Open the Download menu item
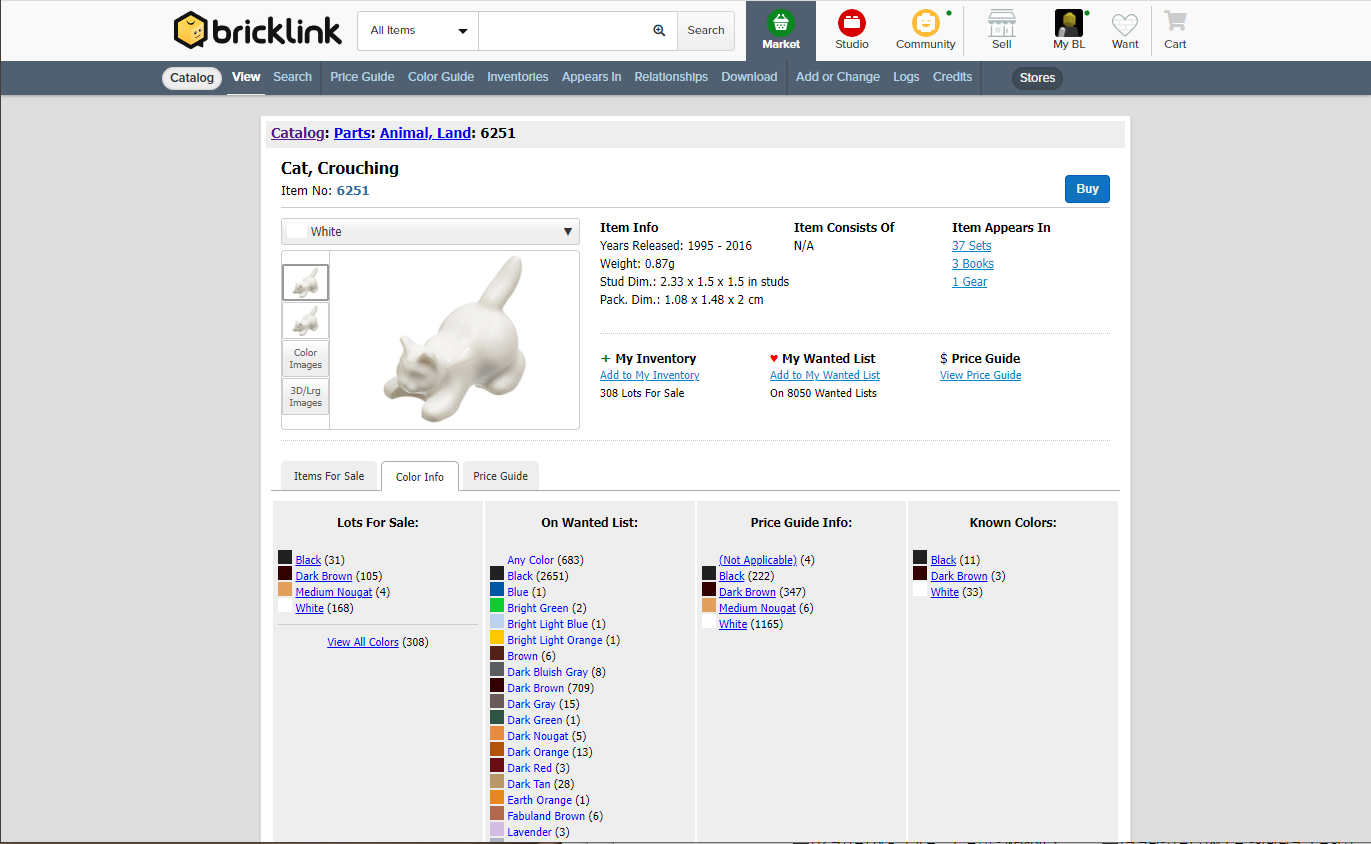 click(x=749, y=77)
